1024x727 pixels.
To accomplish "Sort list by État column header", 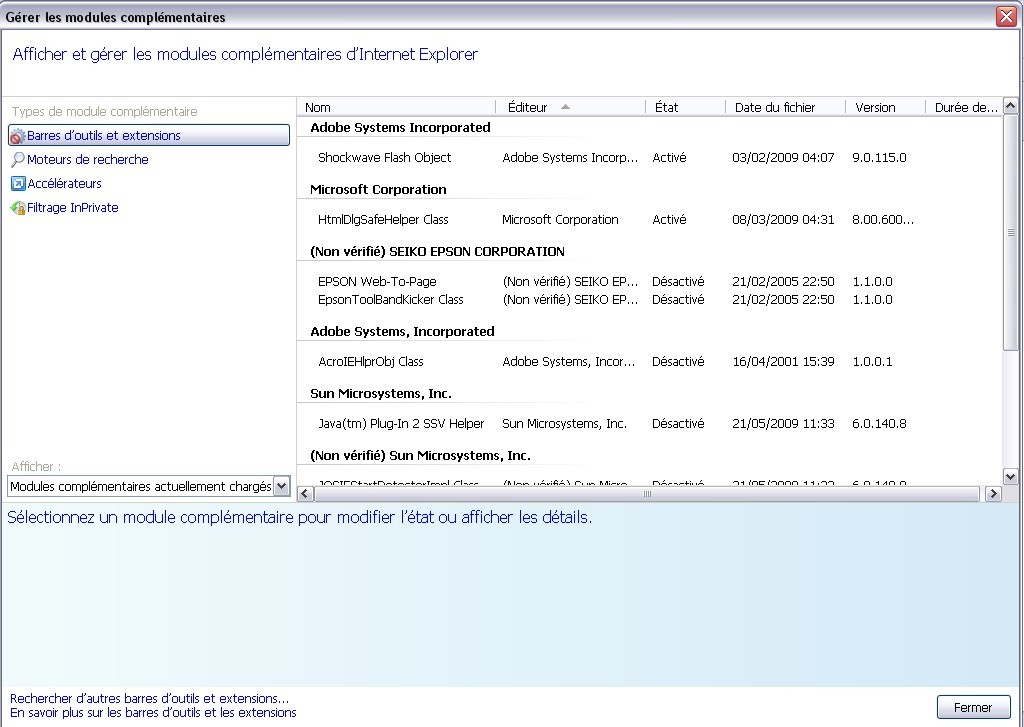I will point(686,107).
